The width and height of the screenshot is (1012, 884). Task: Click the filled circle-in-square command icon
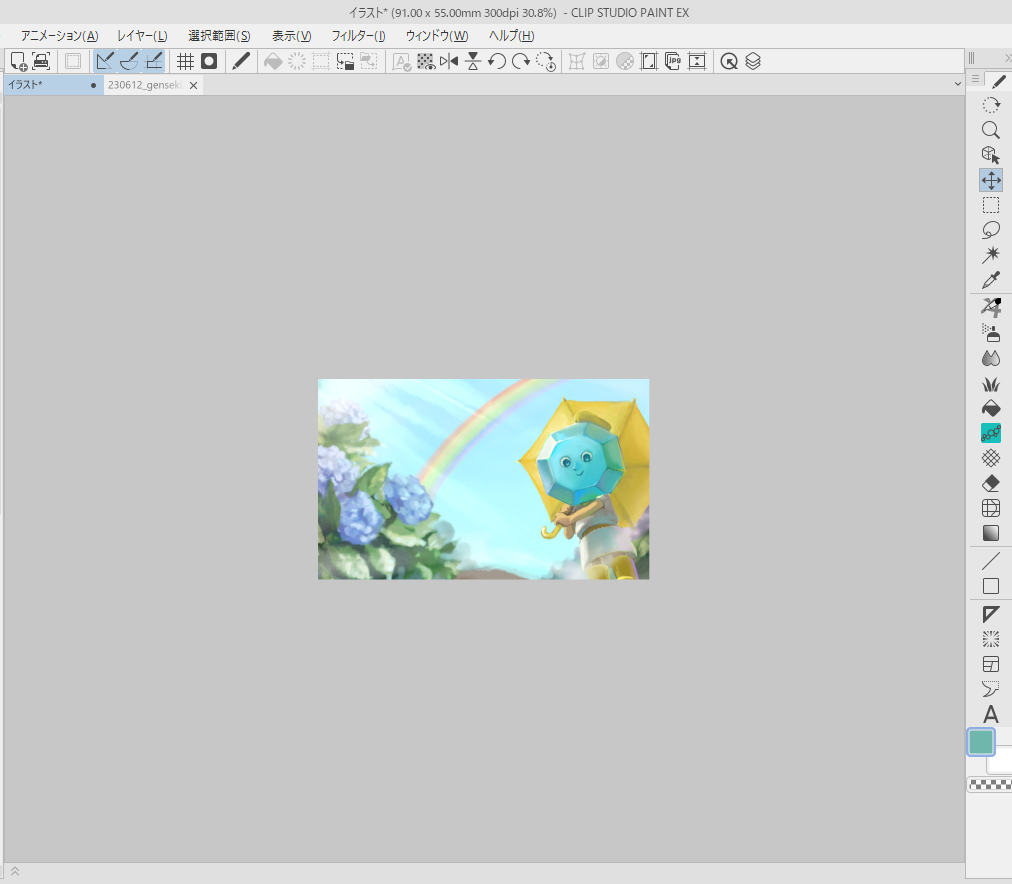click(x=209, y=61)
